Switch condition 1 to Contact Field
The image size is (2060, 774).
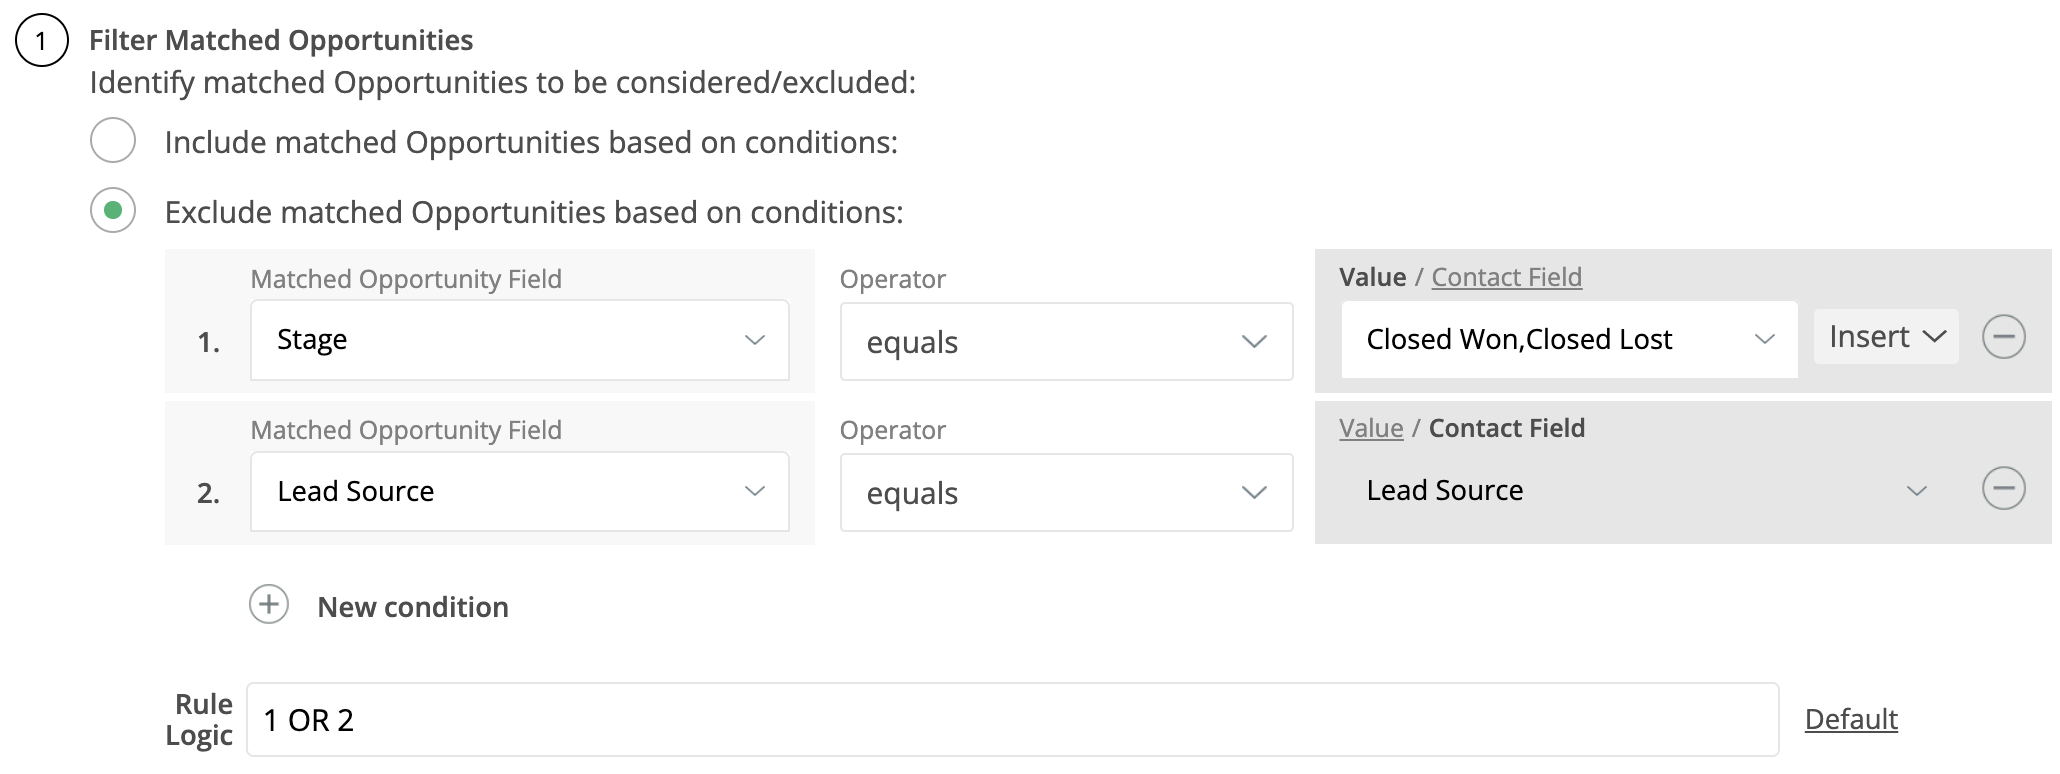pyautogui.click(x=1506, y=277)
